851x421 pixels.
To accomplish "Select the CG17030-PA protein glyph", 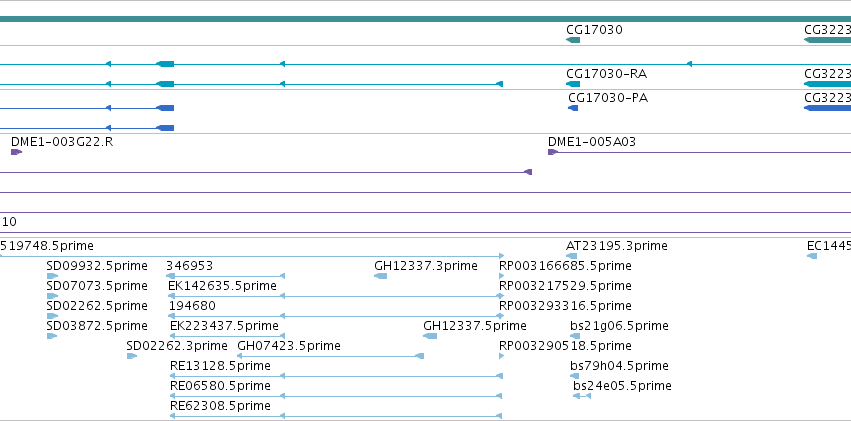I will [x=573, y=109].
